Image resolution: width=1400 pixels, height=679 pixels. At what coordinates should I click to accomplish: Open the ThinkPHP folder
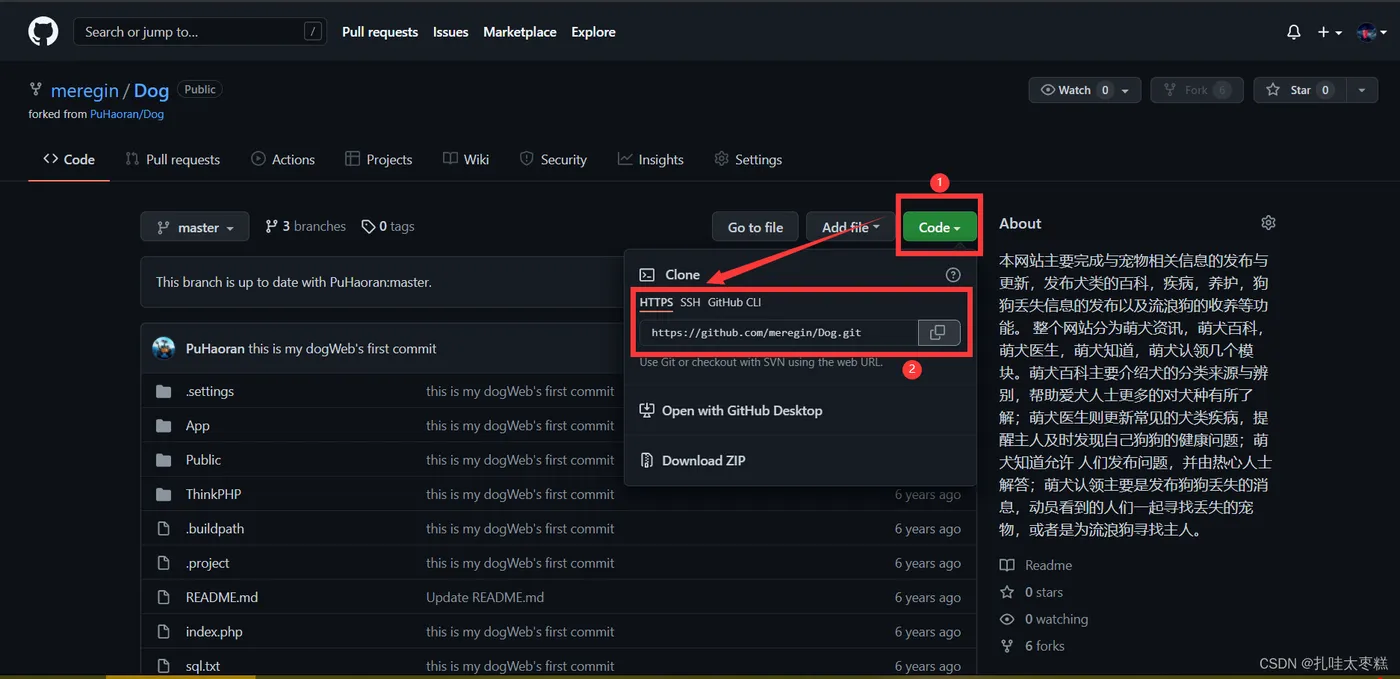pos(213,495)
